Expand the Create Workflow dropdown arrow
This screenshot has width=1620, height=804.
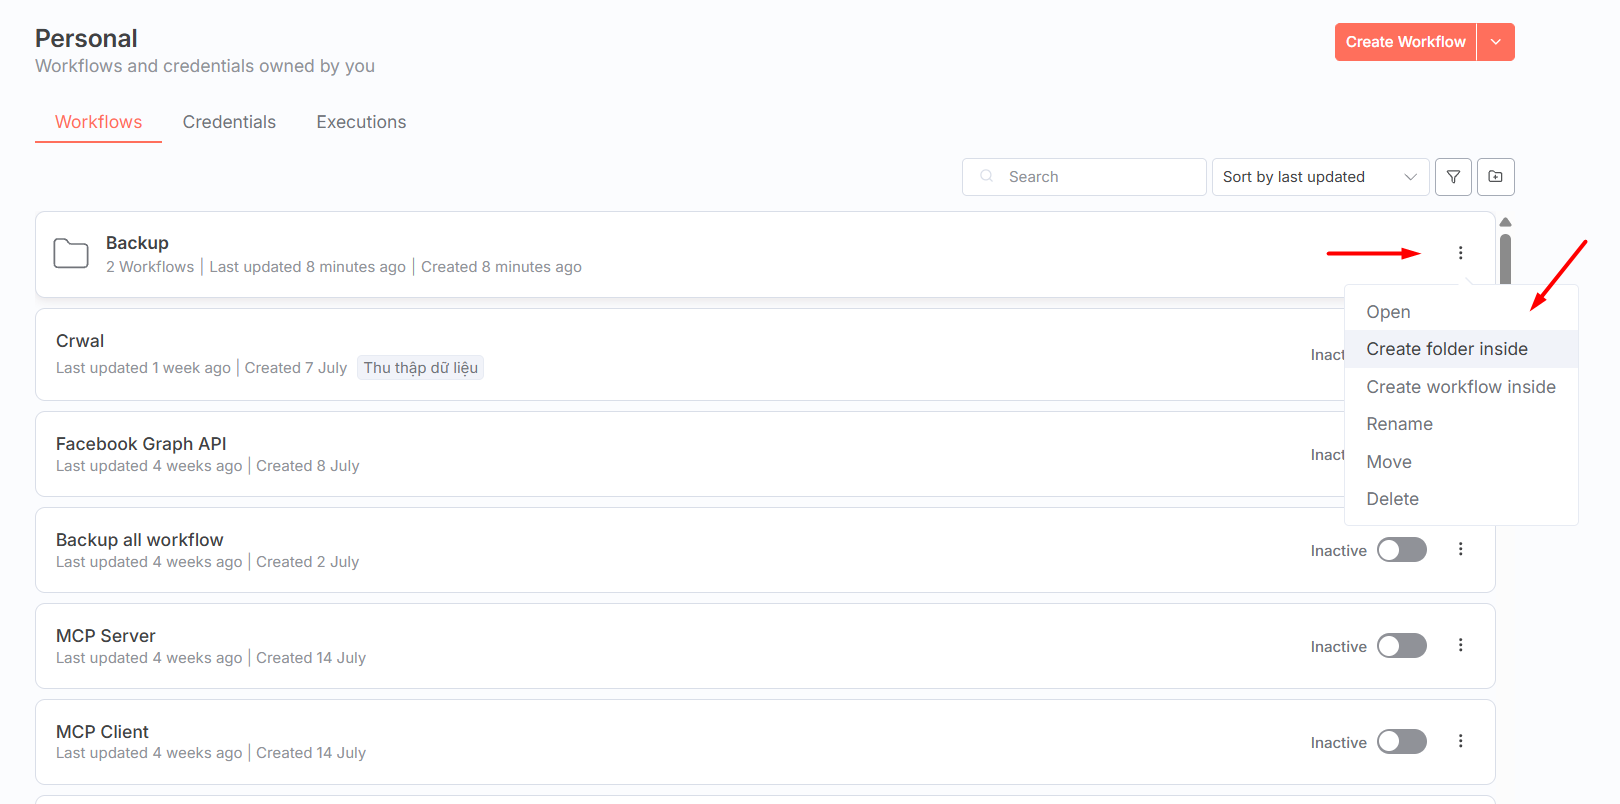coord(1496,42)
